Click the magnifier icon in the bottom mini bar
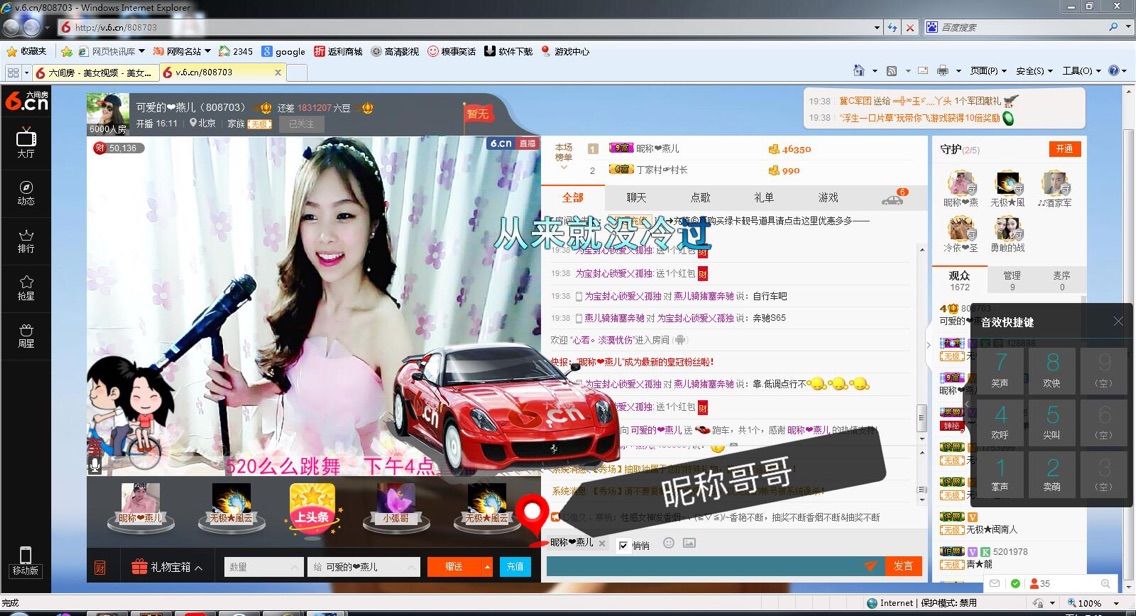1136x616 pixels. coord(1105,583)
